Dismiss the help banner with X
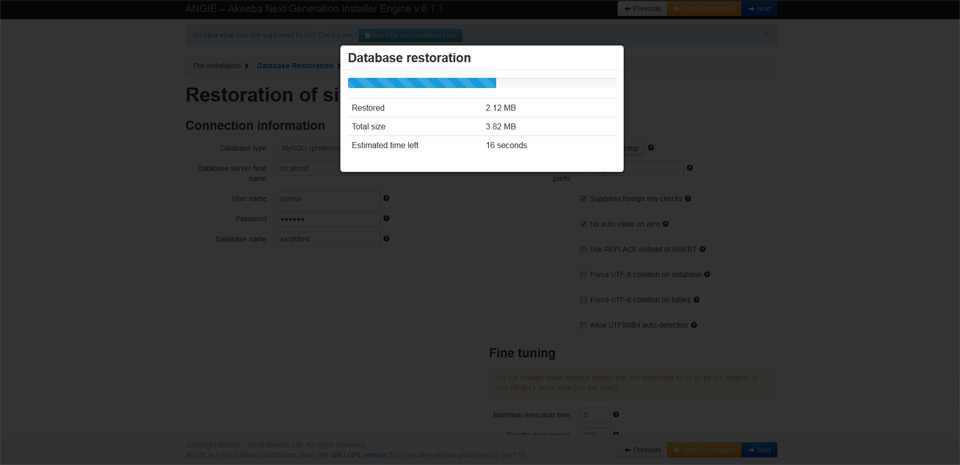Viewport: 960px width, 465px height. [x=766, y=33]
